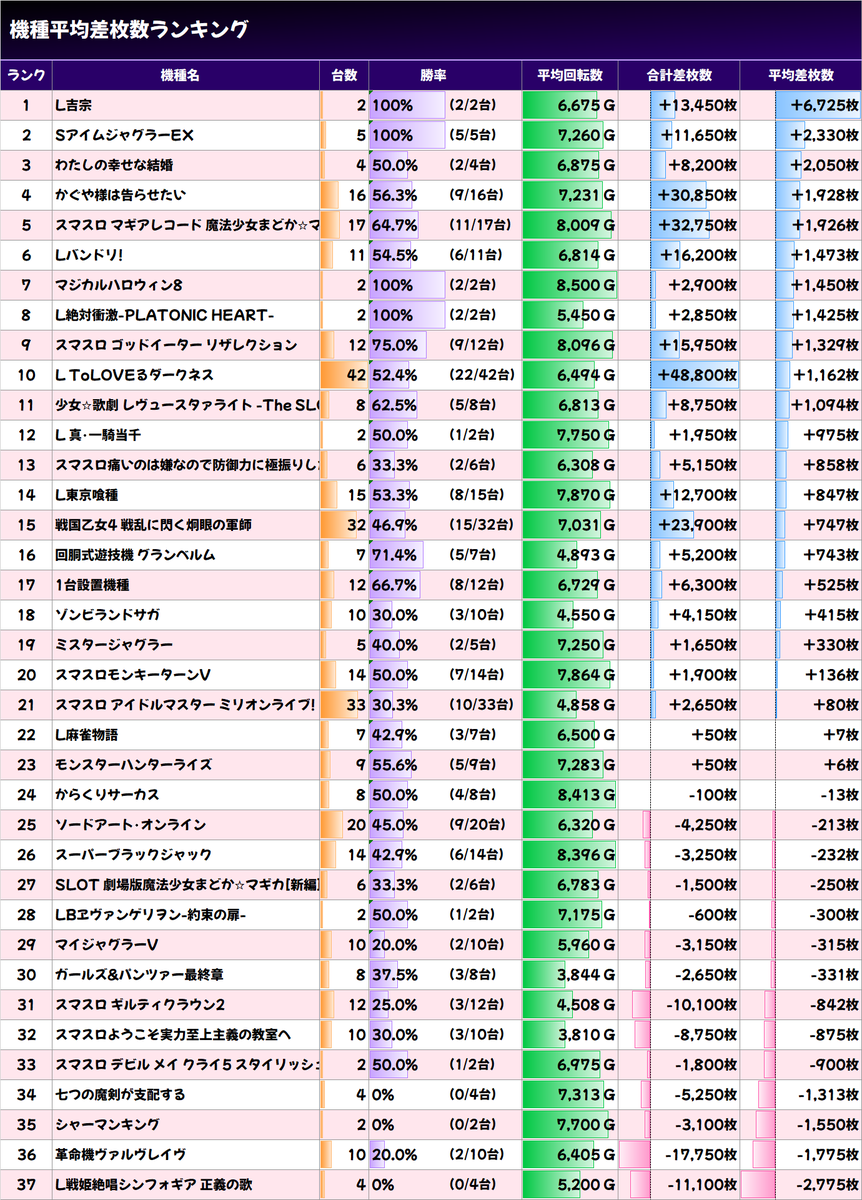This screenshot has height=1200, width=862.
Task: Click the ランク column header
Action: click(x=27, y=75)
